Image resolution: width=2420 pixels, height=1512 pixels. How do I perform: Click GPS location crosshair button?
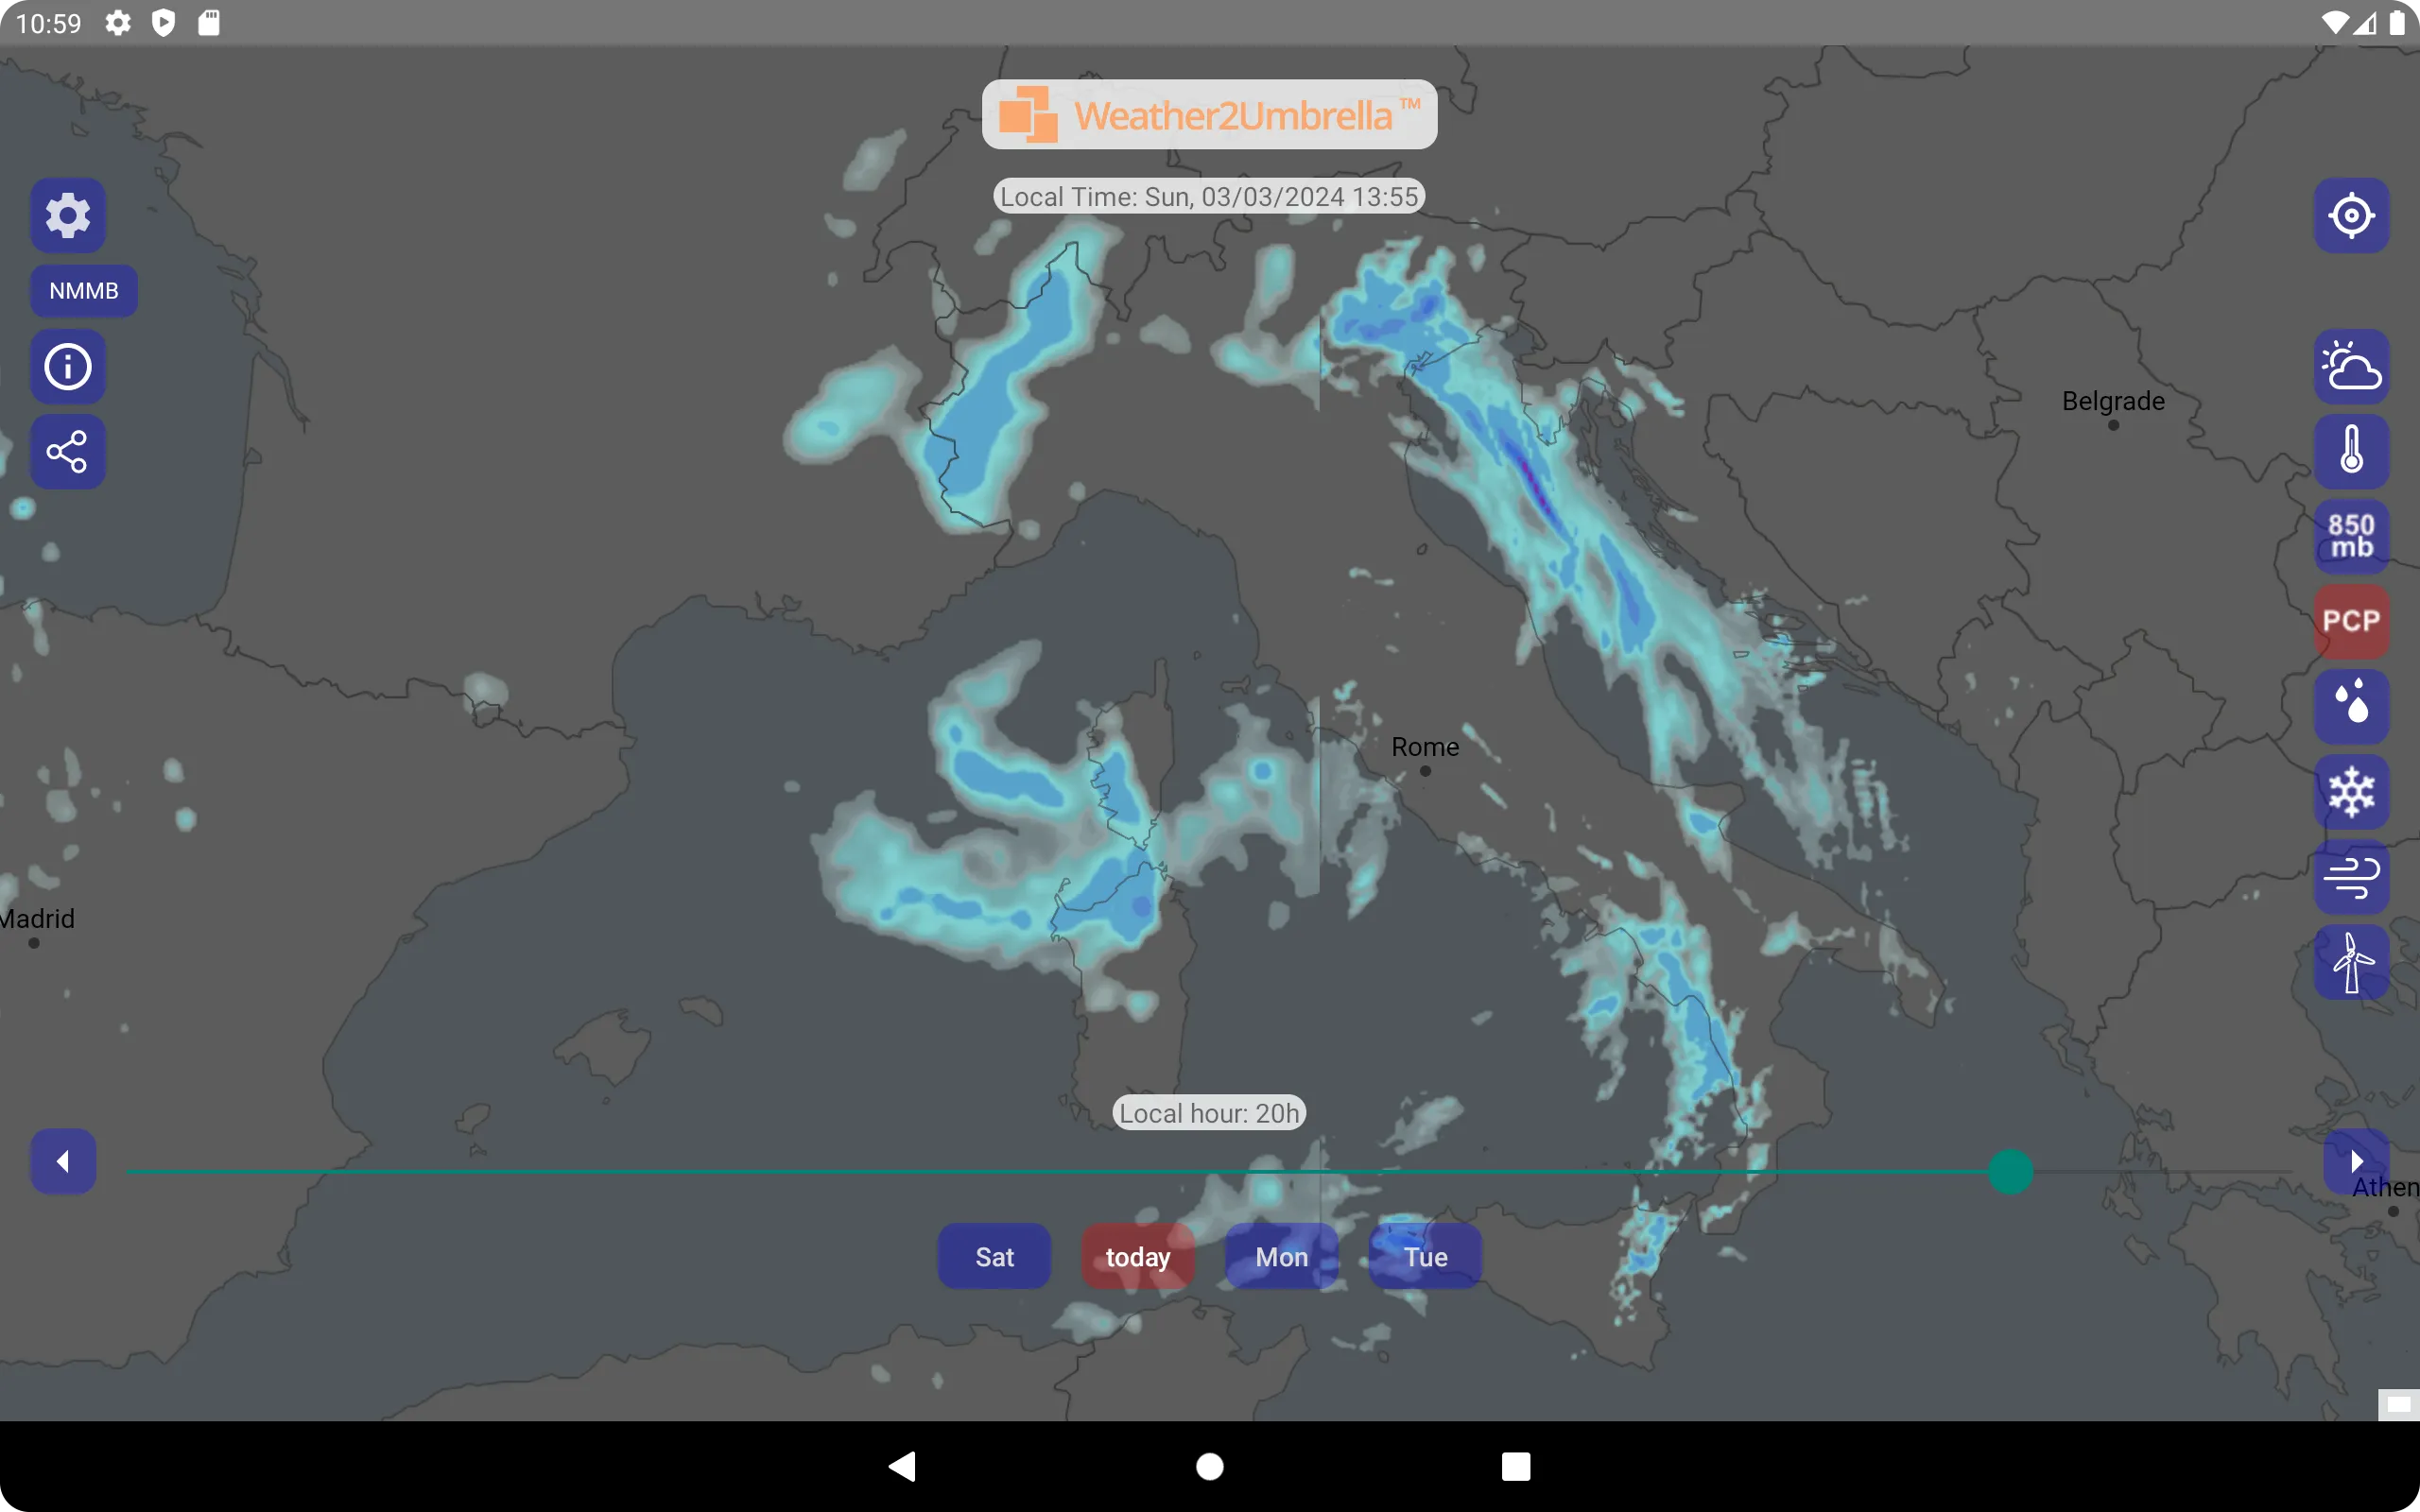[x=2352, y=216]
